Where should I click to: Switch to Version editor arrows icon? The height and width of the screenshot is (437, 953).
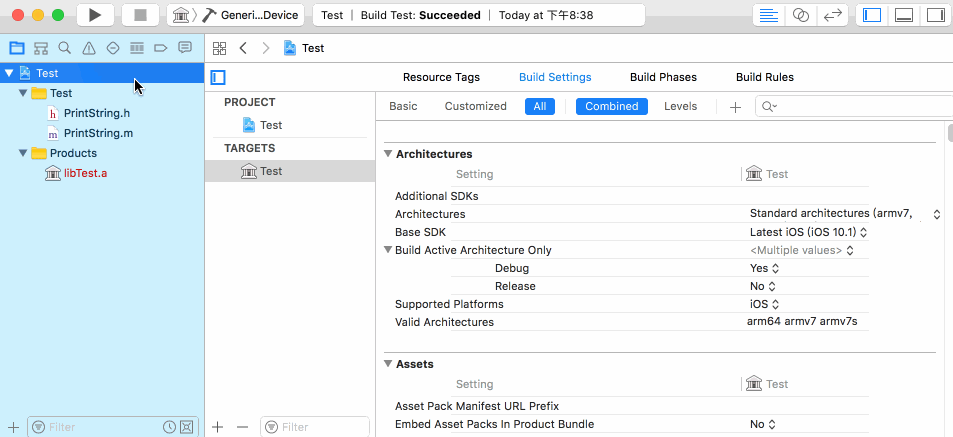coord(832,16)
